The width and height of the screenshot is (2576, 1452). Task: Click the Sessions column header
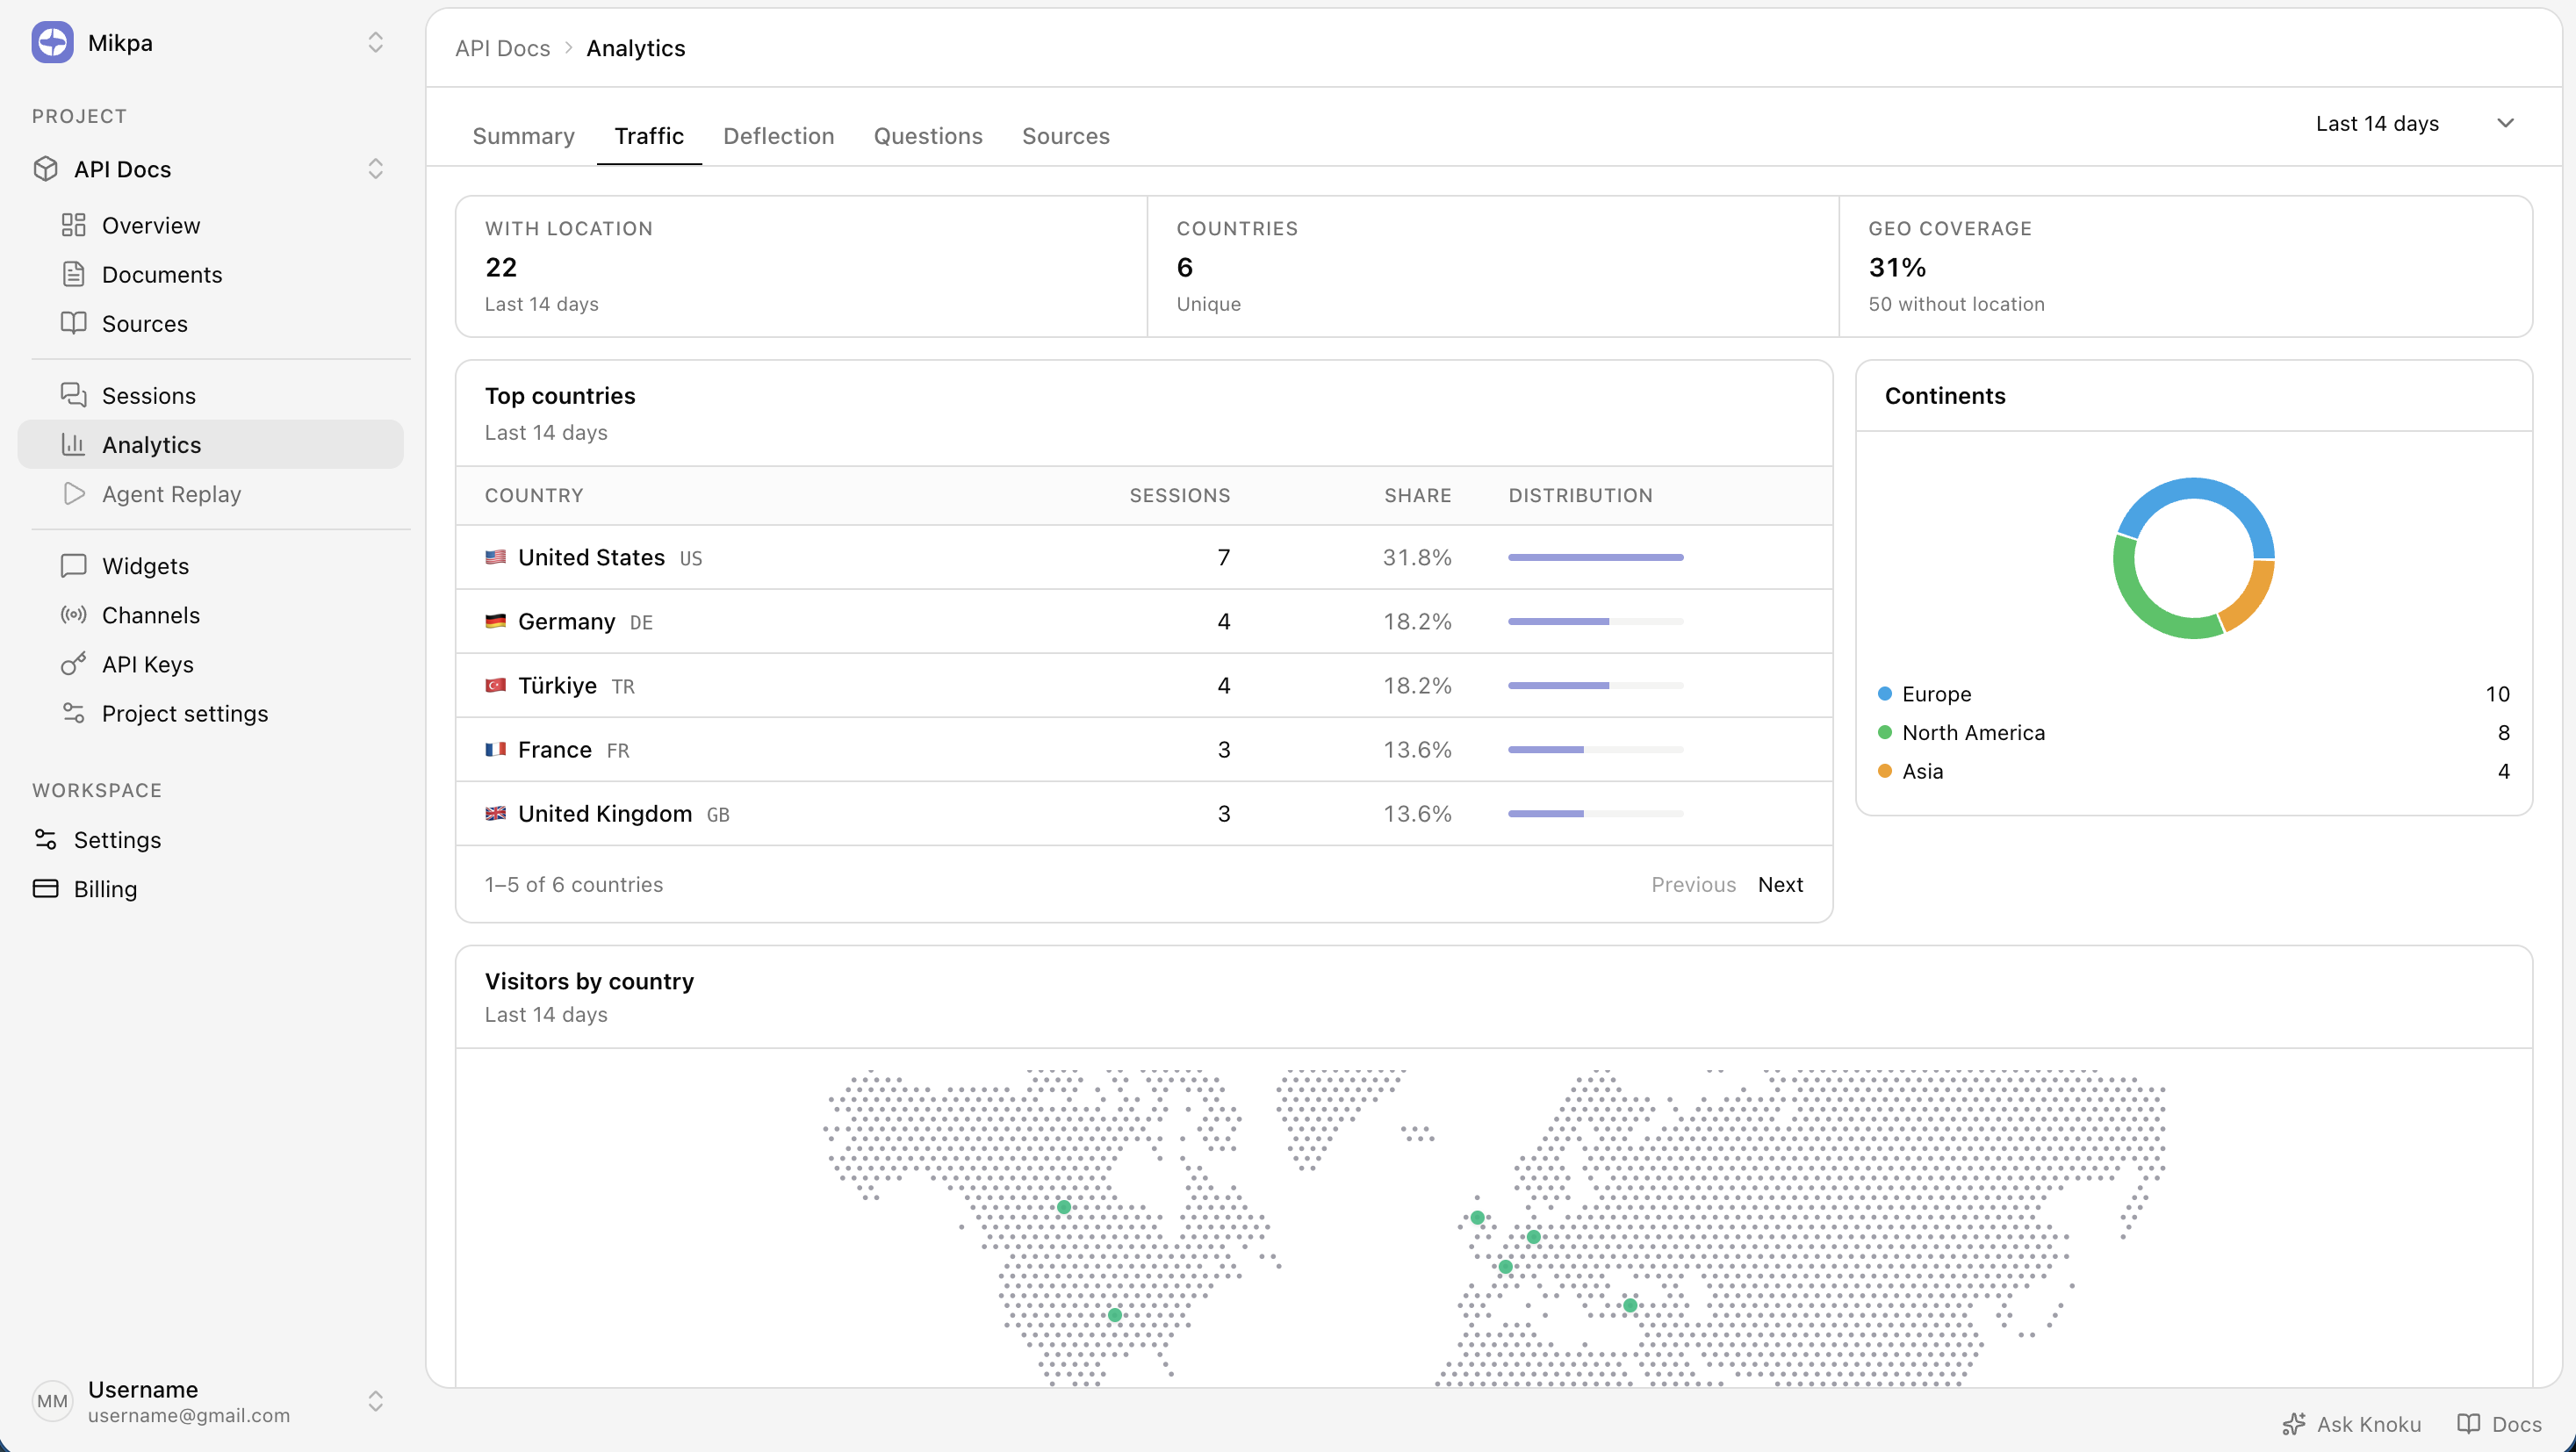pos(1179,495)
